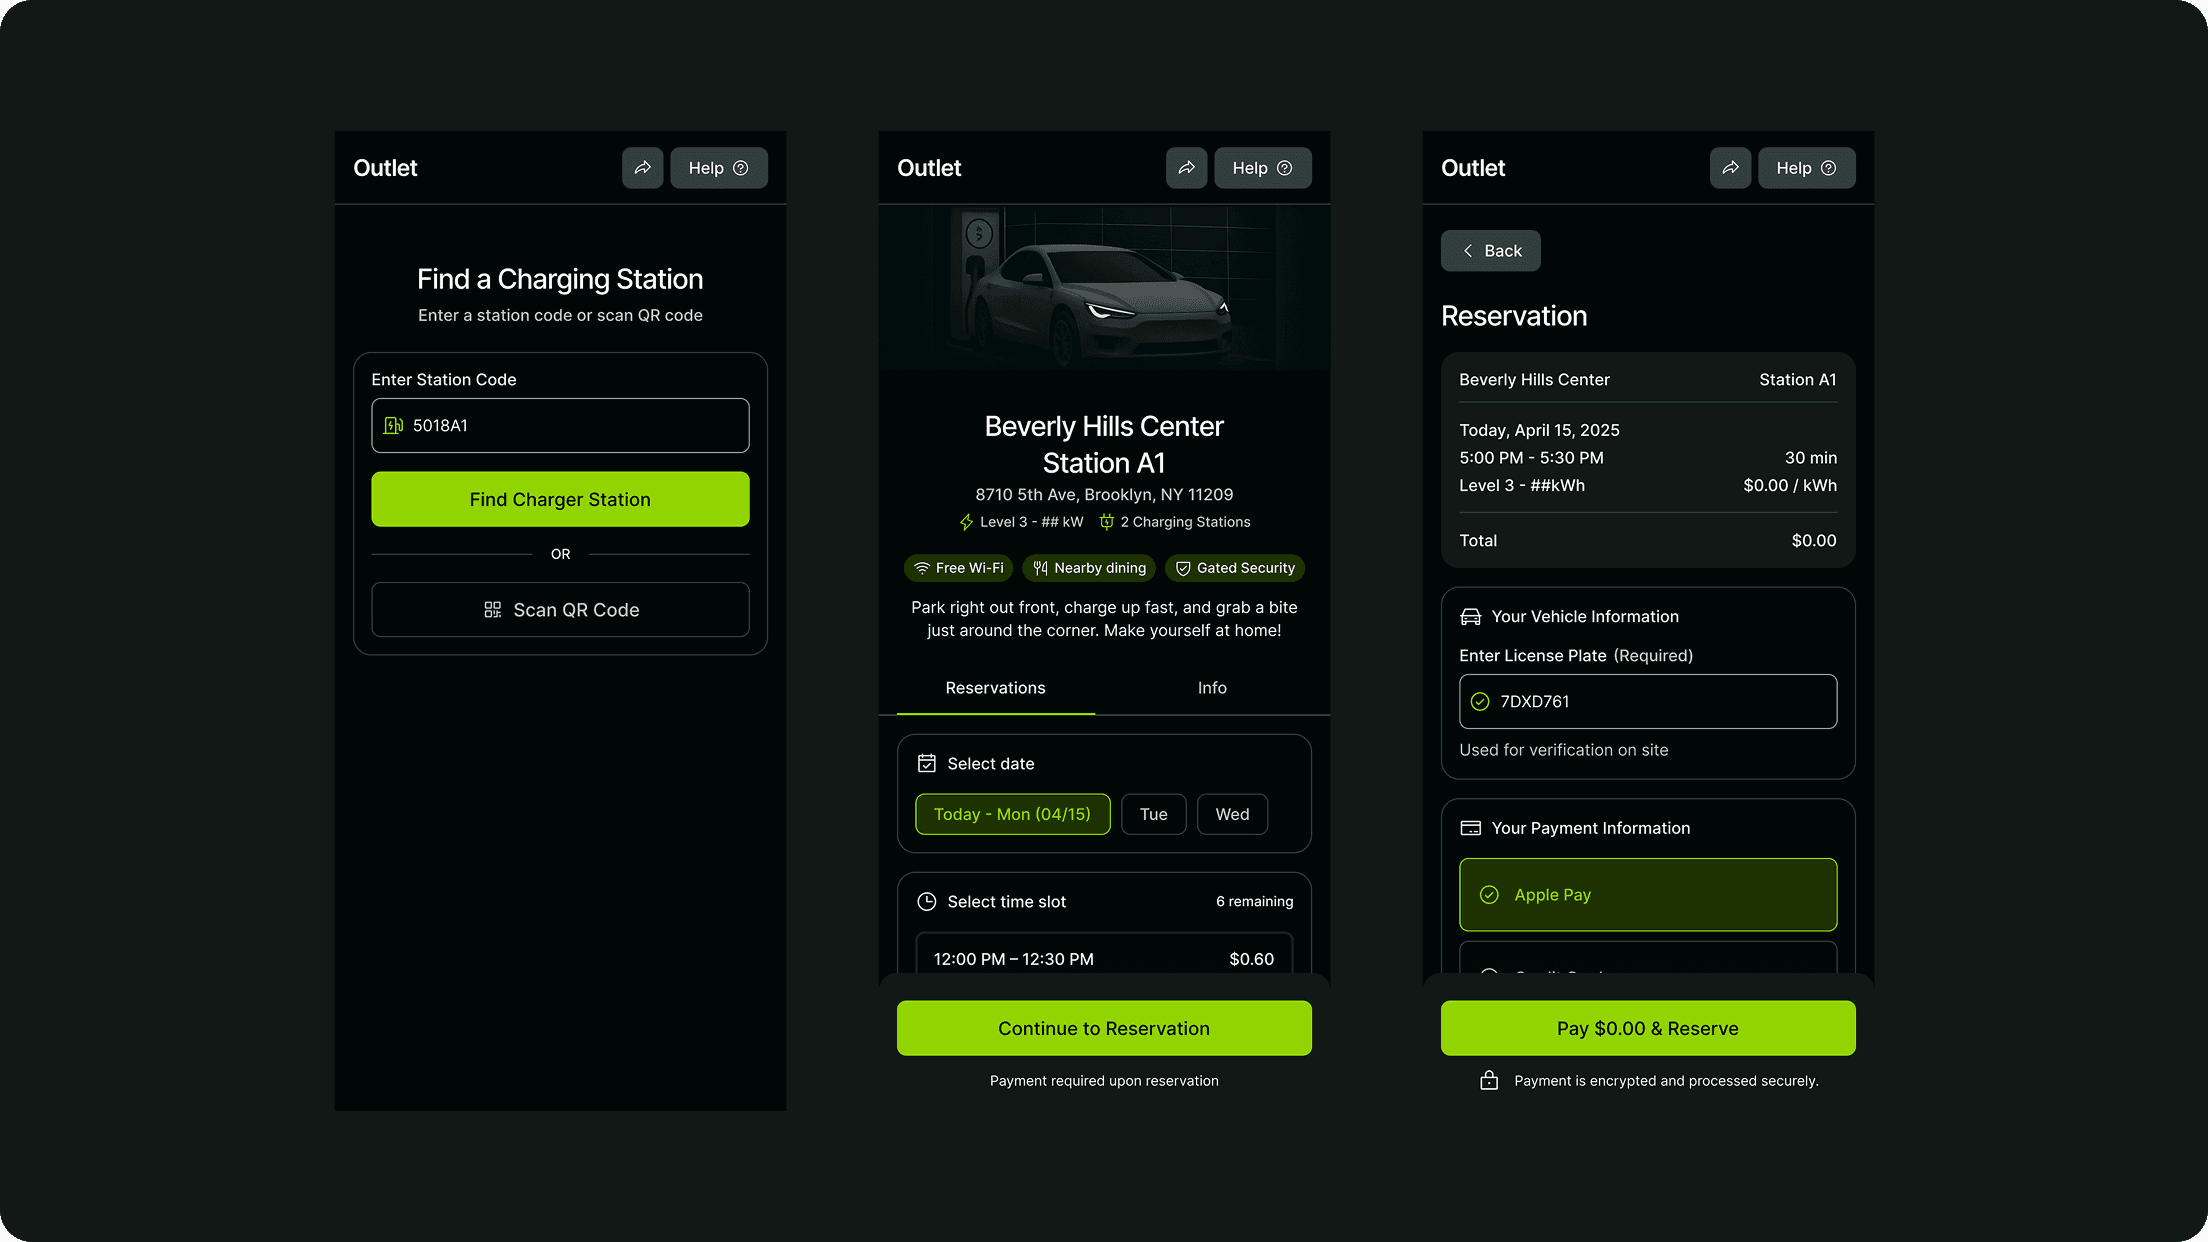Choose Tue date option
Image resolution: width=2208 pixels, height=1242 pixels.
coord(1153,814)
